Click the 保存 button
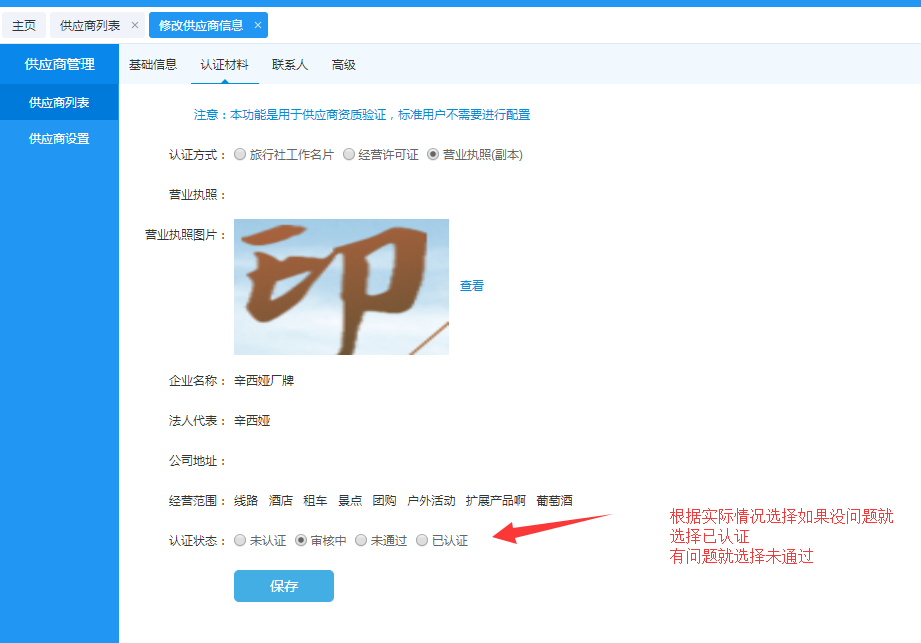The width and height of the screenshot is (921, 643). [284, 586]
